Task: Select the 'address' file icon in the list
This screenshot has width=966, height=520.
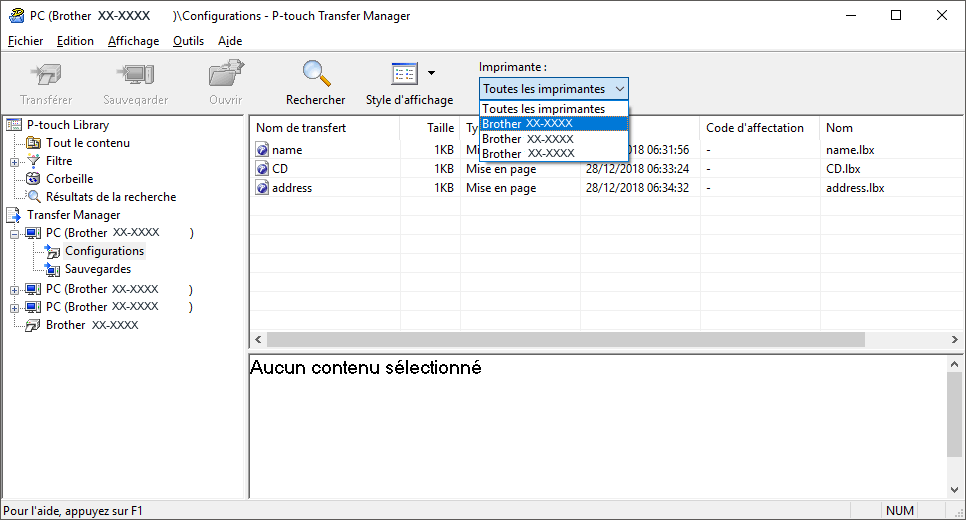Action: (x=262, y=188)
